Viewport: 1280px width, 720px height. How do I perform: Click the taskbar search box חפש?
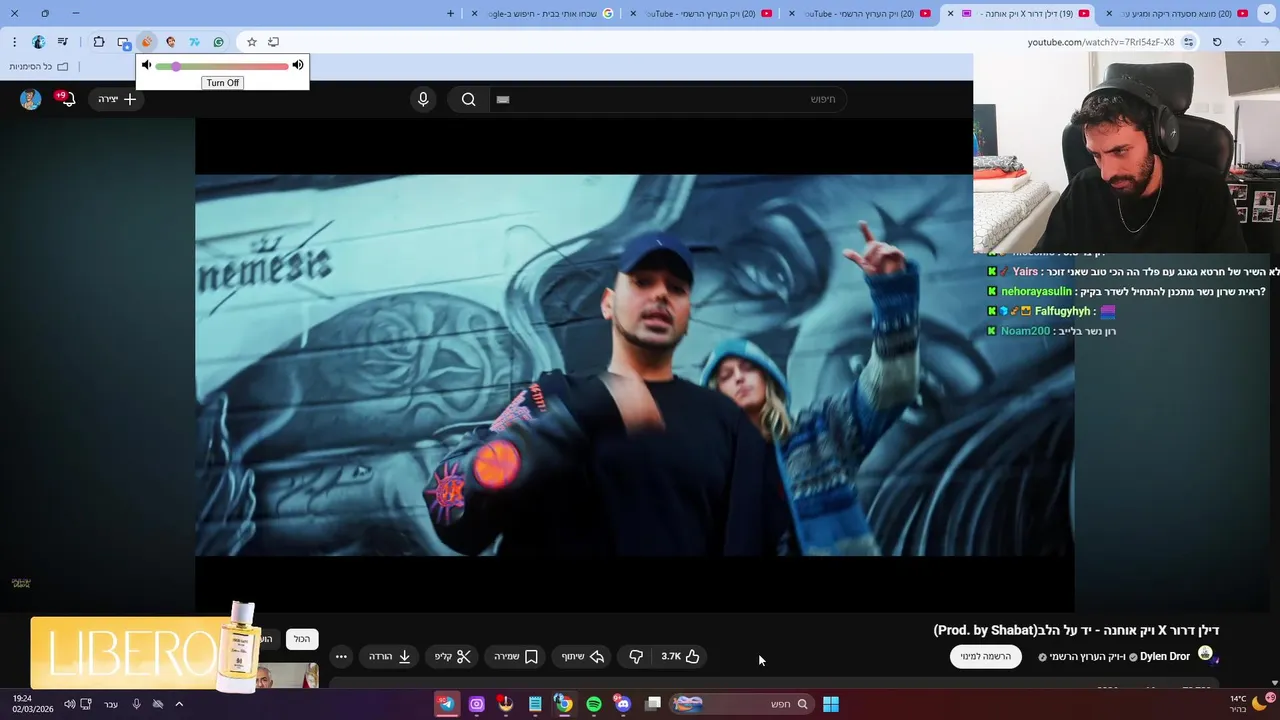click(743, 704)
